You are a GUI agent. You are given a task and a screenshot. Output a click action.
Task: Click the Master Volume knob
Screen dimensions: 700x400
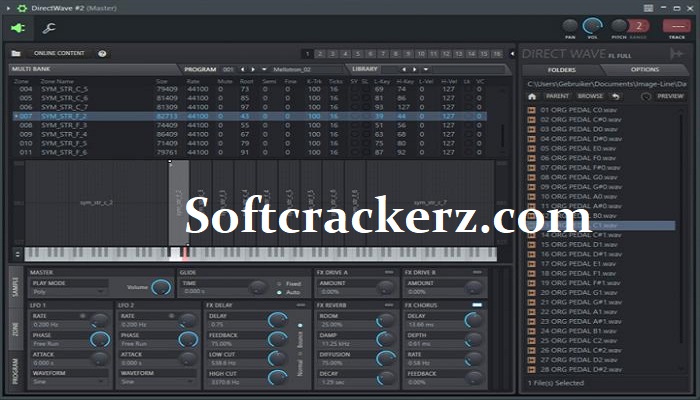coord(161,287)
